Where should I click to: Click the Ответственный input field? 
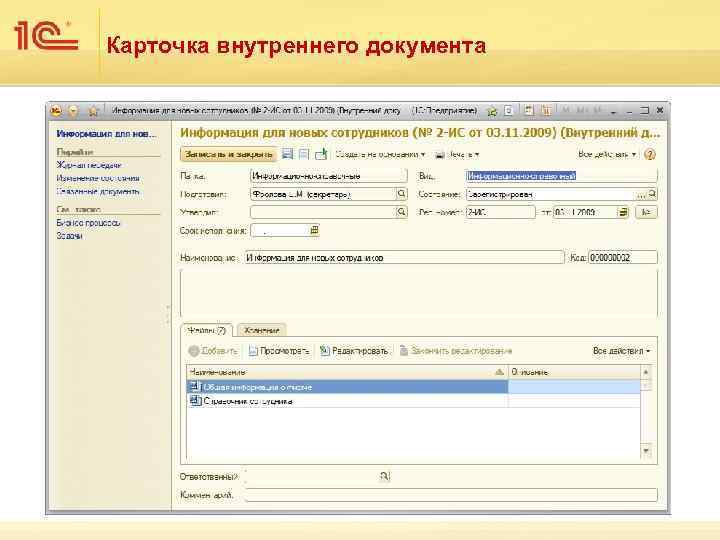click(312, 477)
